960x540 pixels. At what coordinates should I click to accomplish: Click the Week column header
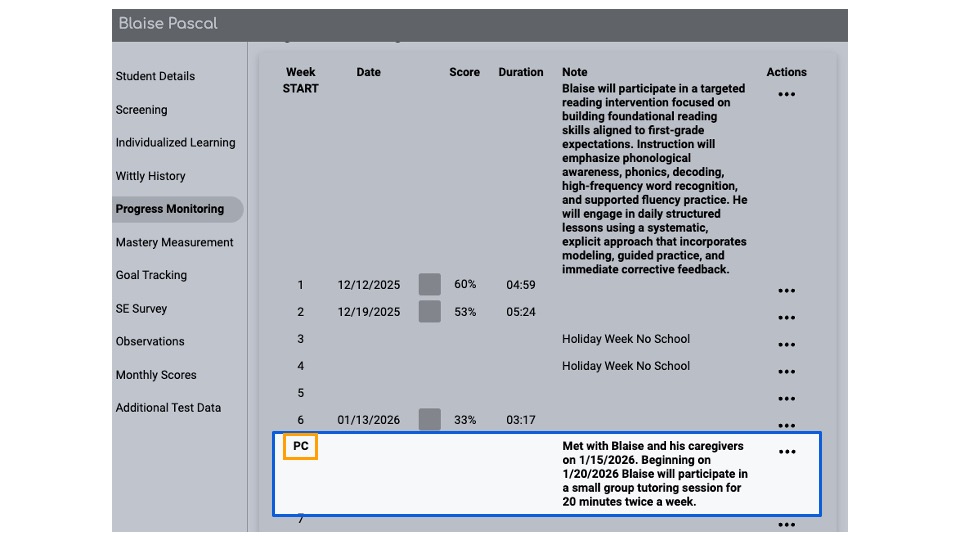point(301,72)
